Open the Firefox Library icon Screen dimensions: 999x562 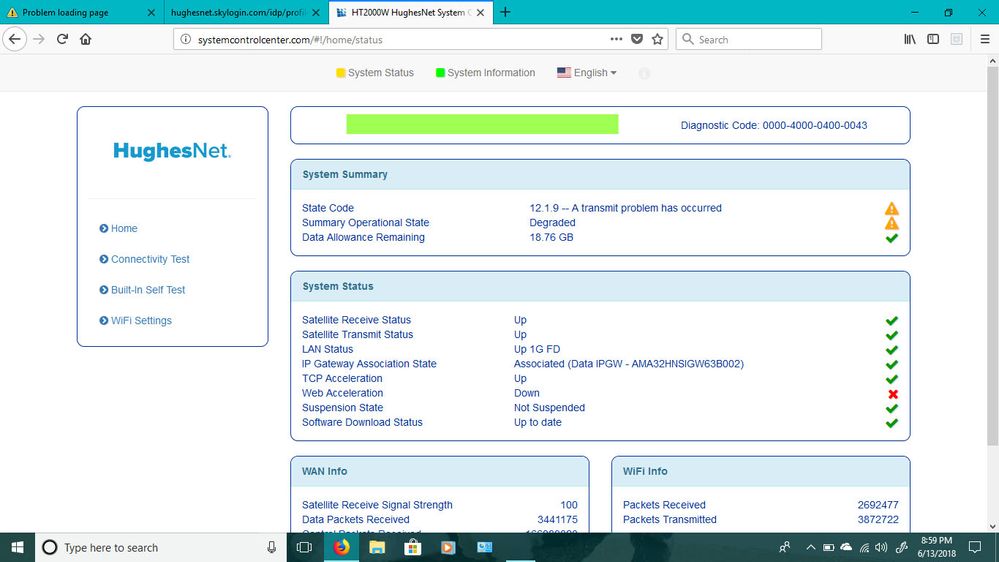tap(910, 39)
